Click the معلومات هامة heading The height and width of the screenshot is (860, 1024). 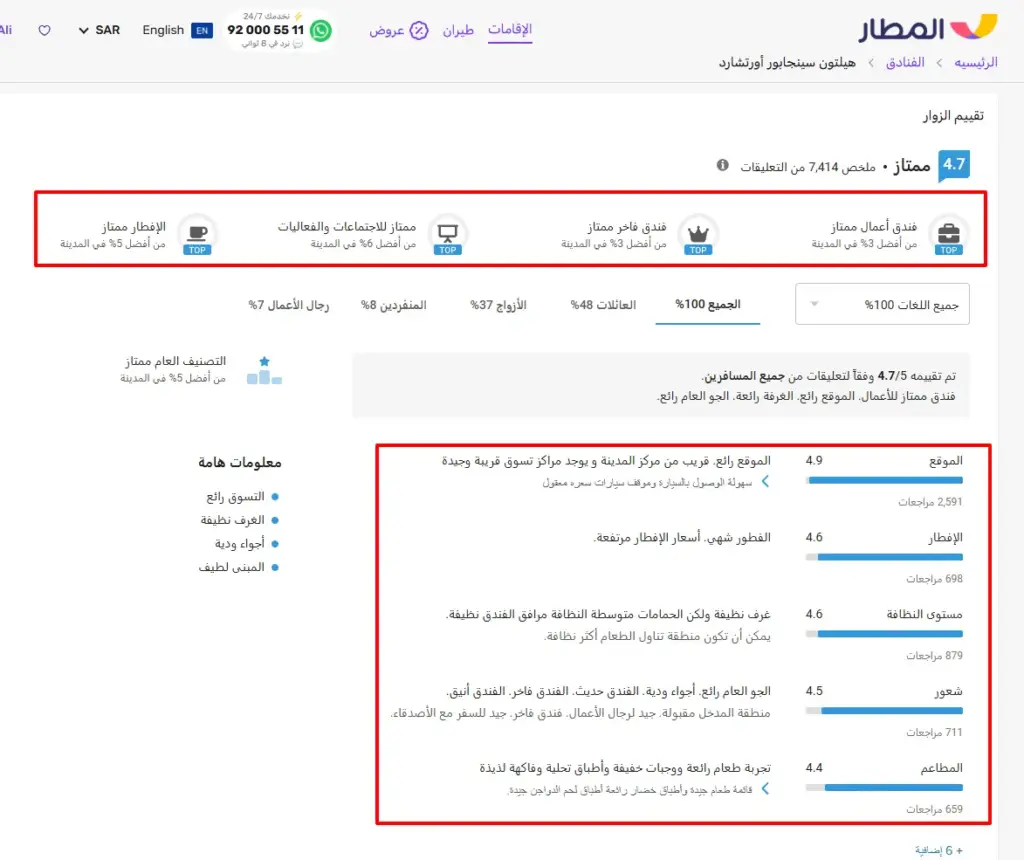click(240, 462)
